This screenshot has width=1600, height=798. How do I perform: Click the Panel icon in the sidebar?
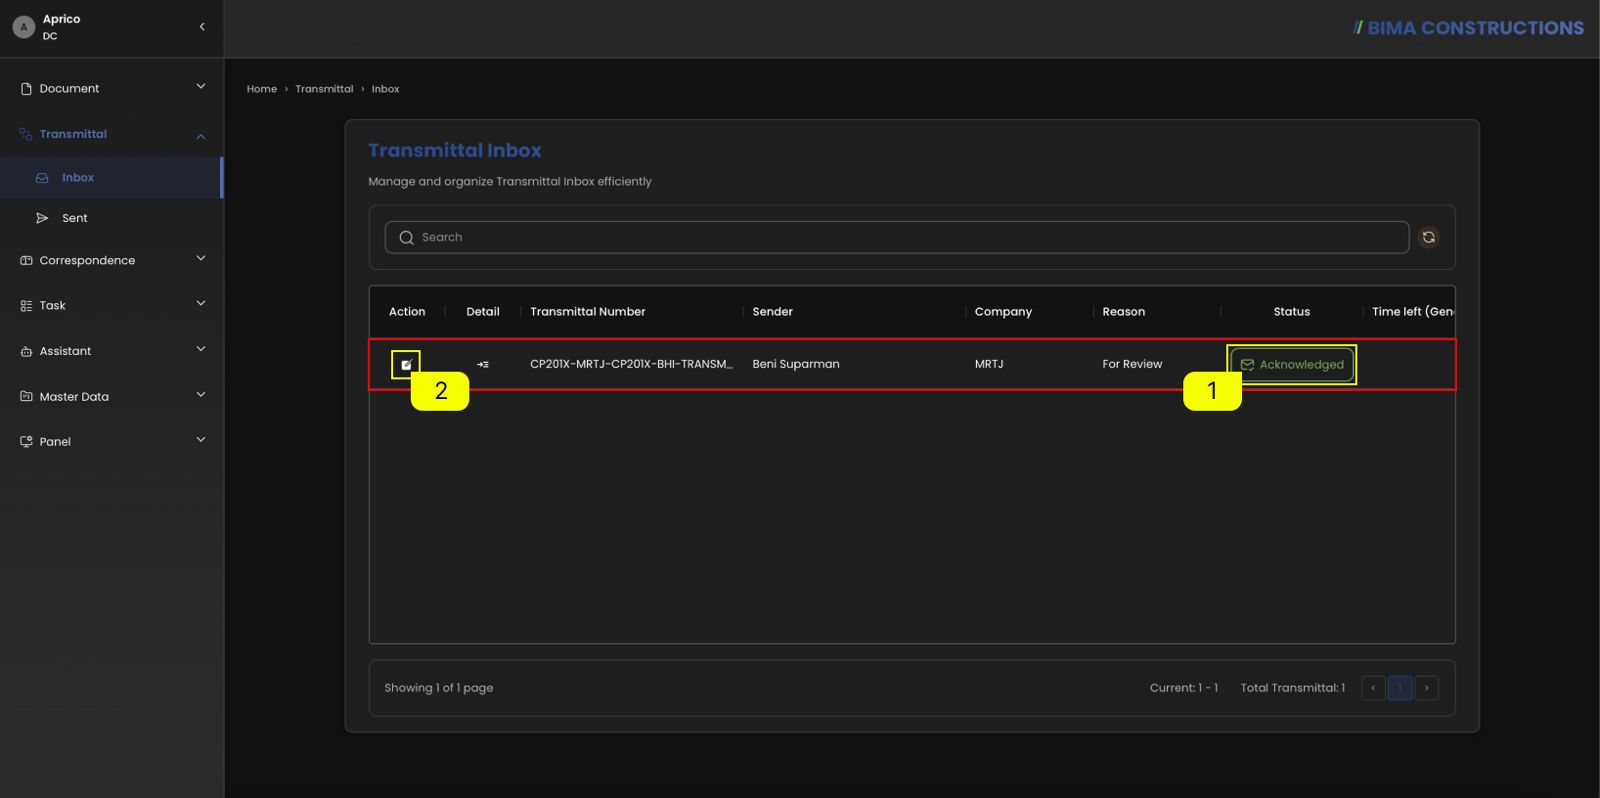(x=26, y=441)
